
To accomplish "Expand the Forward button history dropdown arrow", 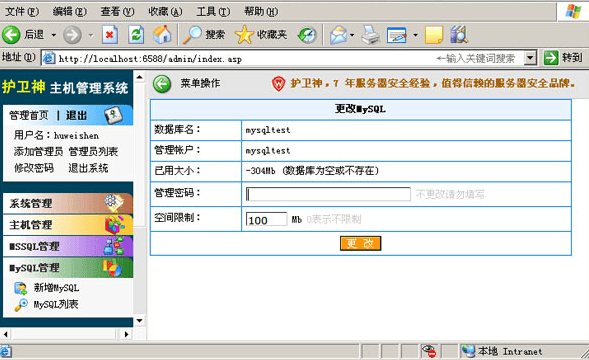I will (x=91, y=35).
